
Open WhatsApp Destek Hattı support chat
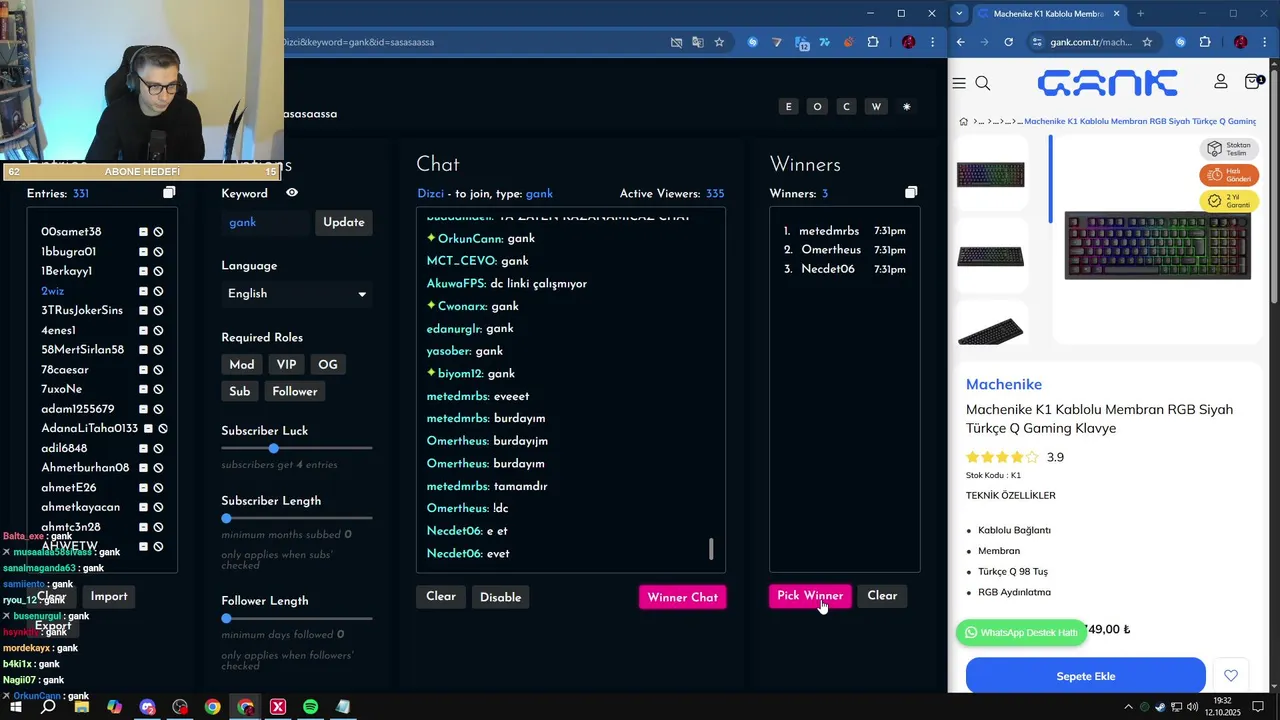pos(1021,632)
